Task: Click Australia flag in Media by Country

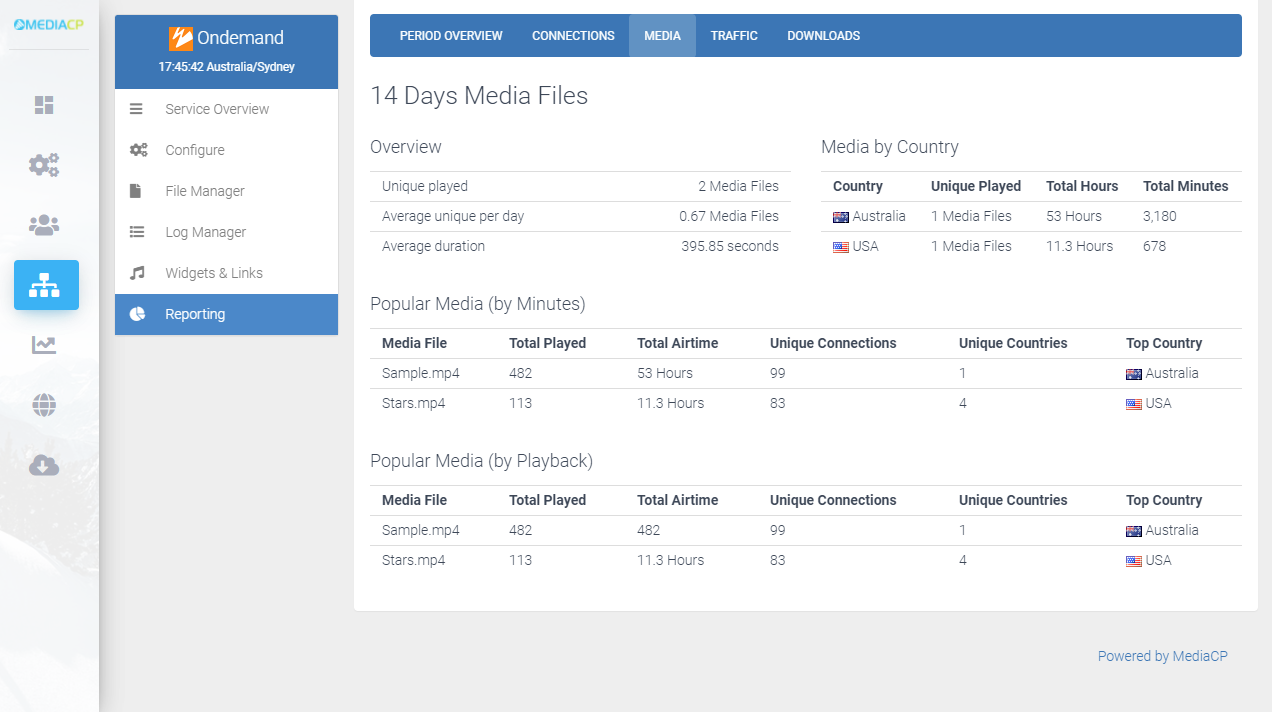Action: coord(841,217)
